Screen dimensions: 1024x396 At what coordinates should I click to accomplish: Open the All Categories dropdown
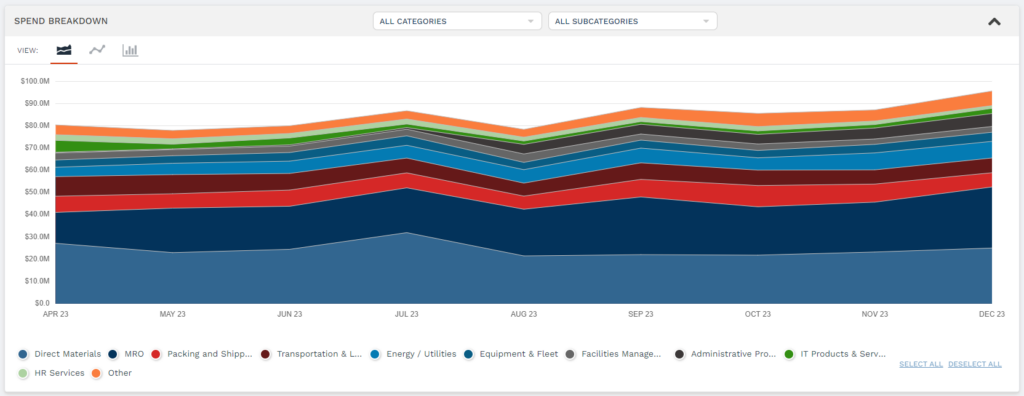(457, 21)
